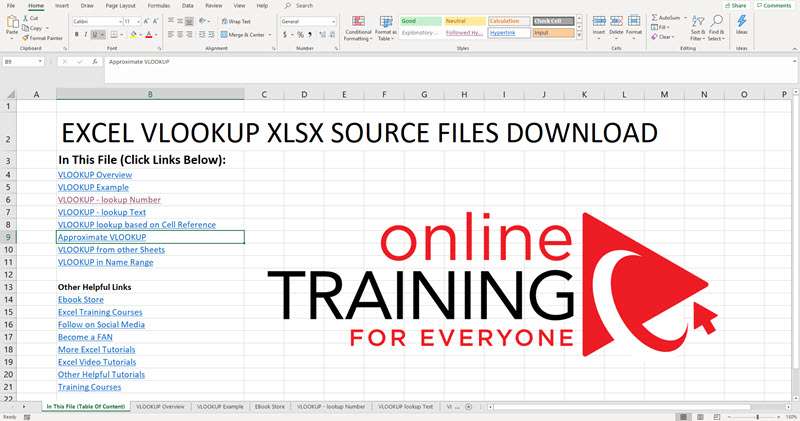Viewport: 800px width, 421px height.
Task: Open the Calibri font name dropdown
Action: click(120, 21)
